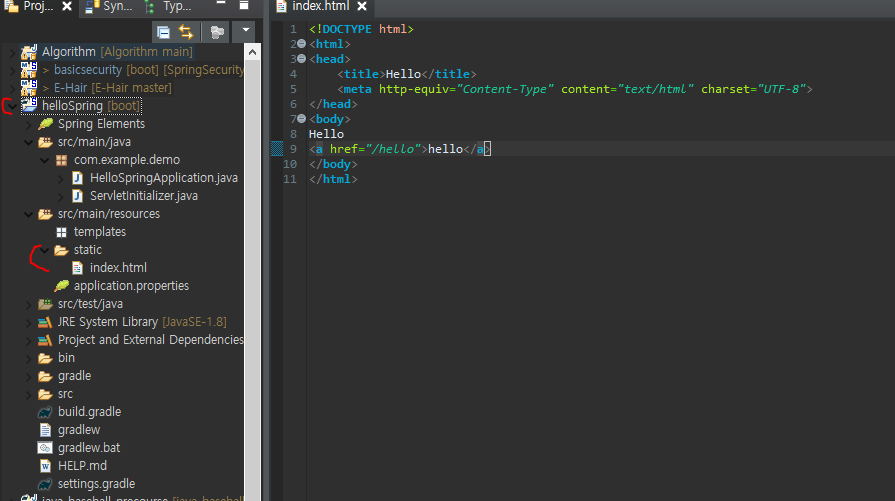This screenshot has height=501, width=895.
Task: Minimize the Project Explorer panel
Action: tap(221, 5)
